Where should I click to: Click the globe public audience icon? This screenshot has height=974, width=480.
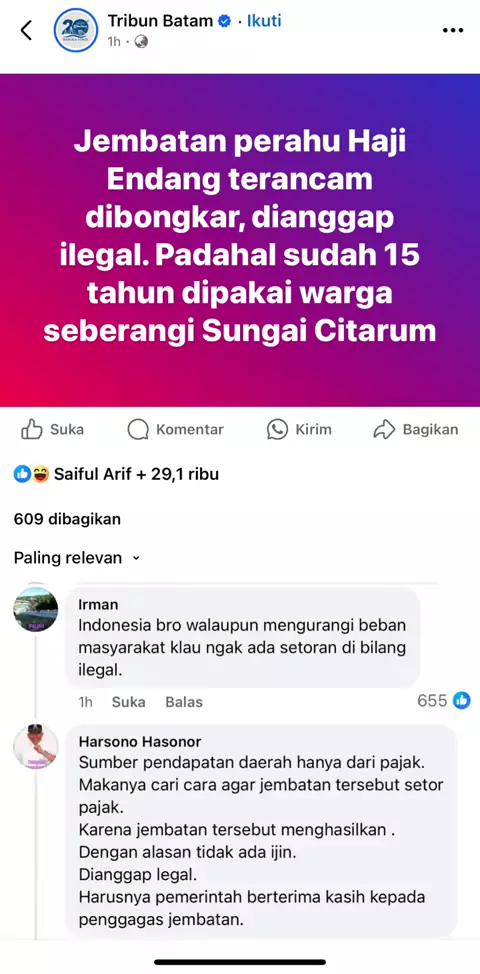pyautogui.click(x=141, y=42)
